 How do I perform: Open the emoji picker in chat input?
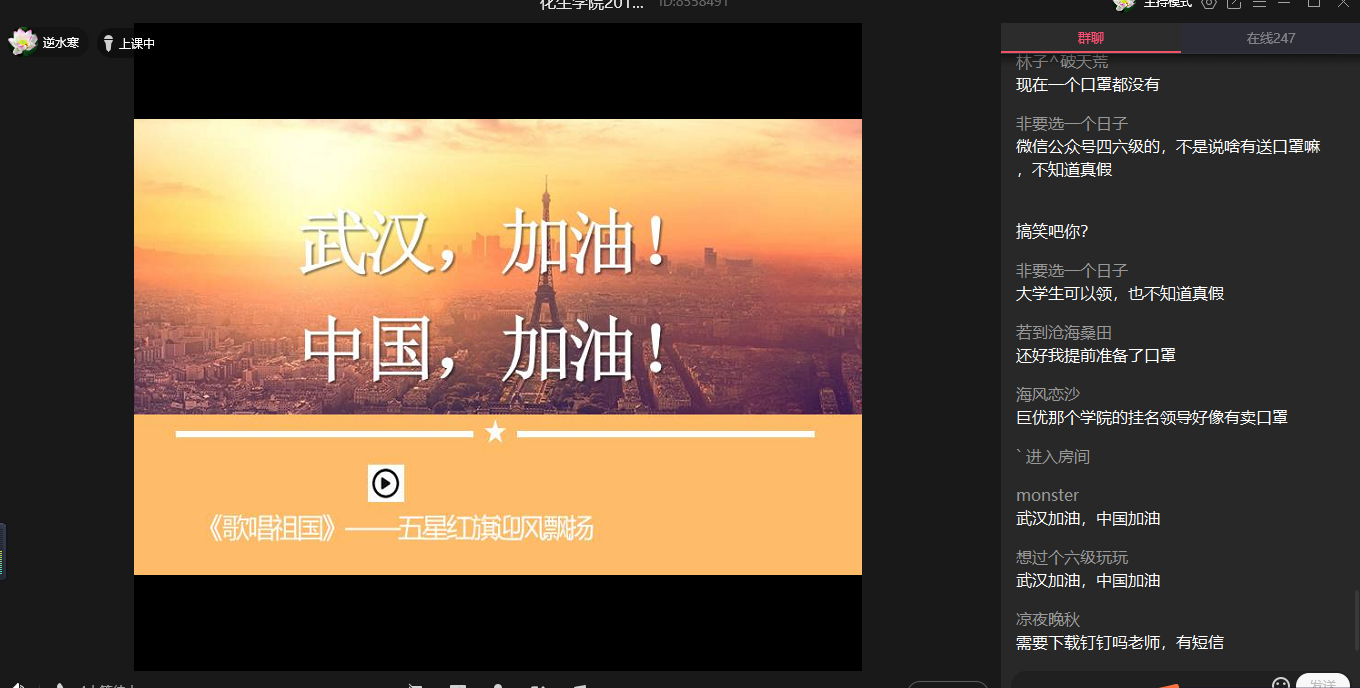1280,683
